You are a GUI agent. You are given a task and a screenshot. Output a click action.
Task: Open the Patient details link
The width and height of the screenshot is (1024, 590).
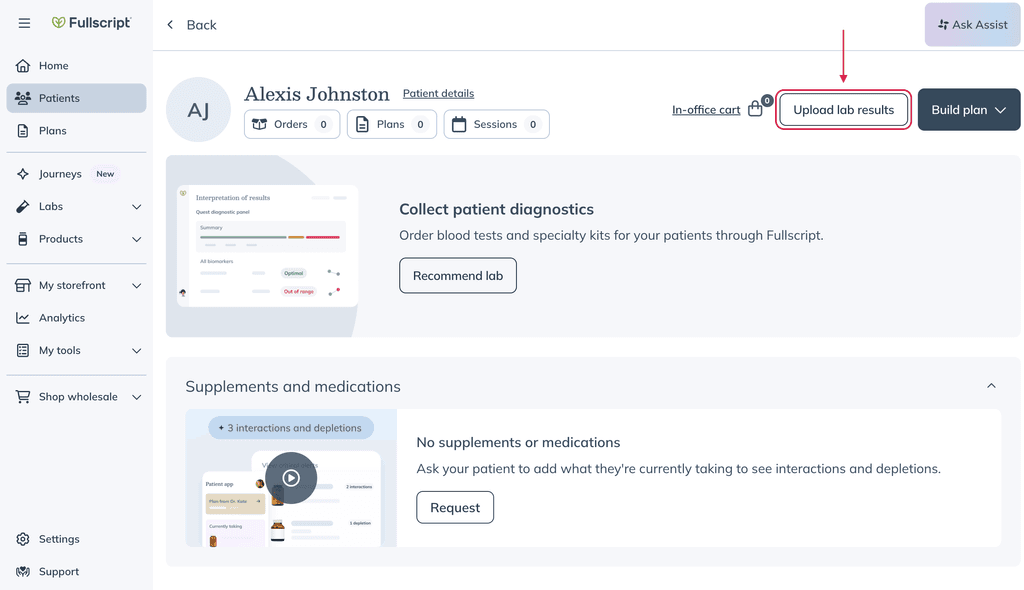438,93
